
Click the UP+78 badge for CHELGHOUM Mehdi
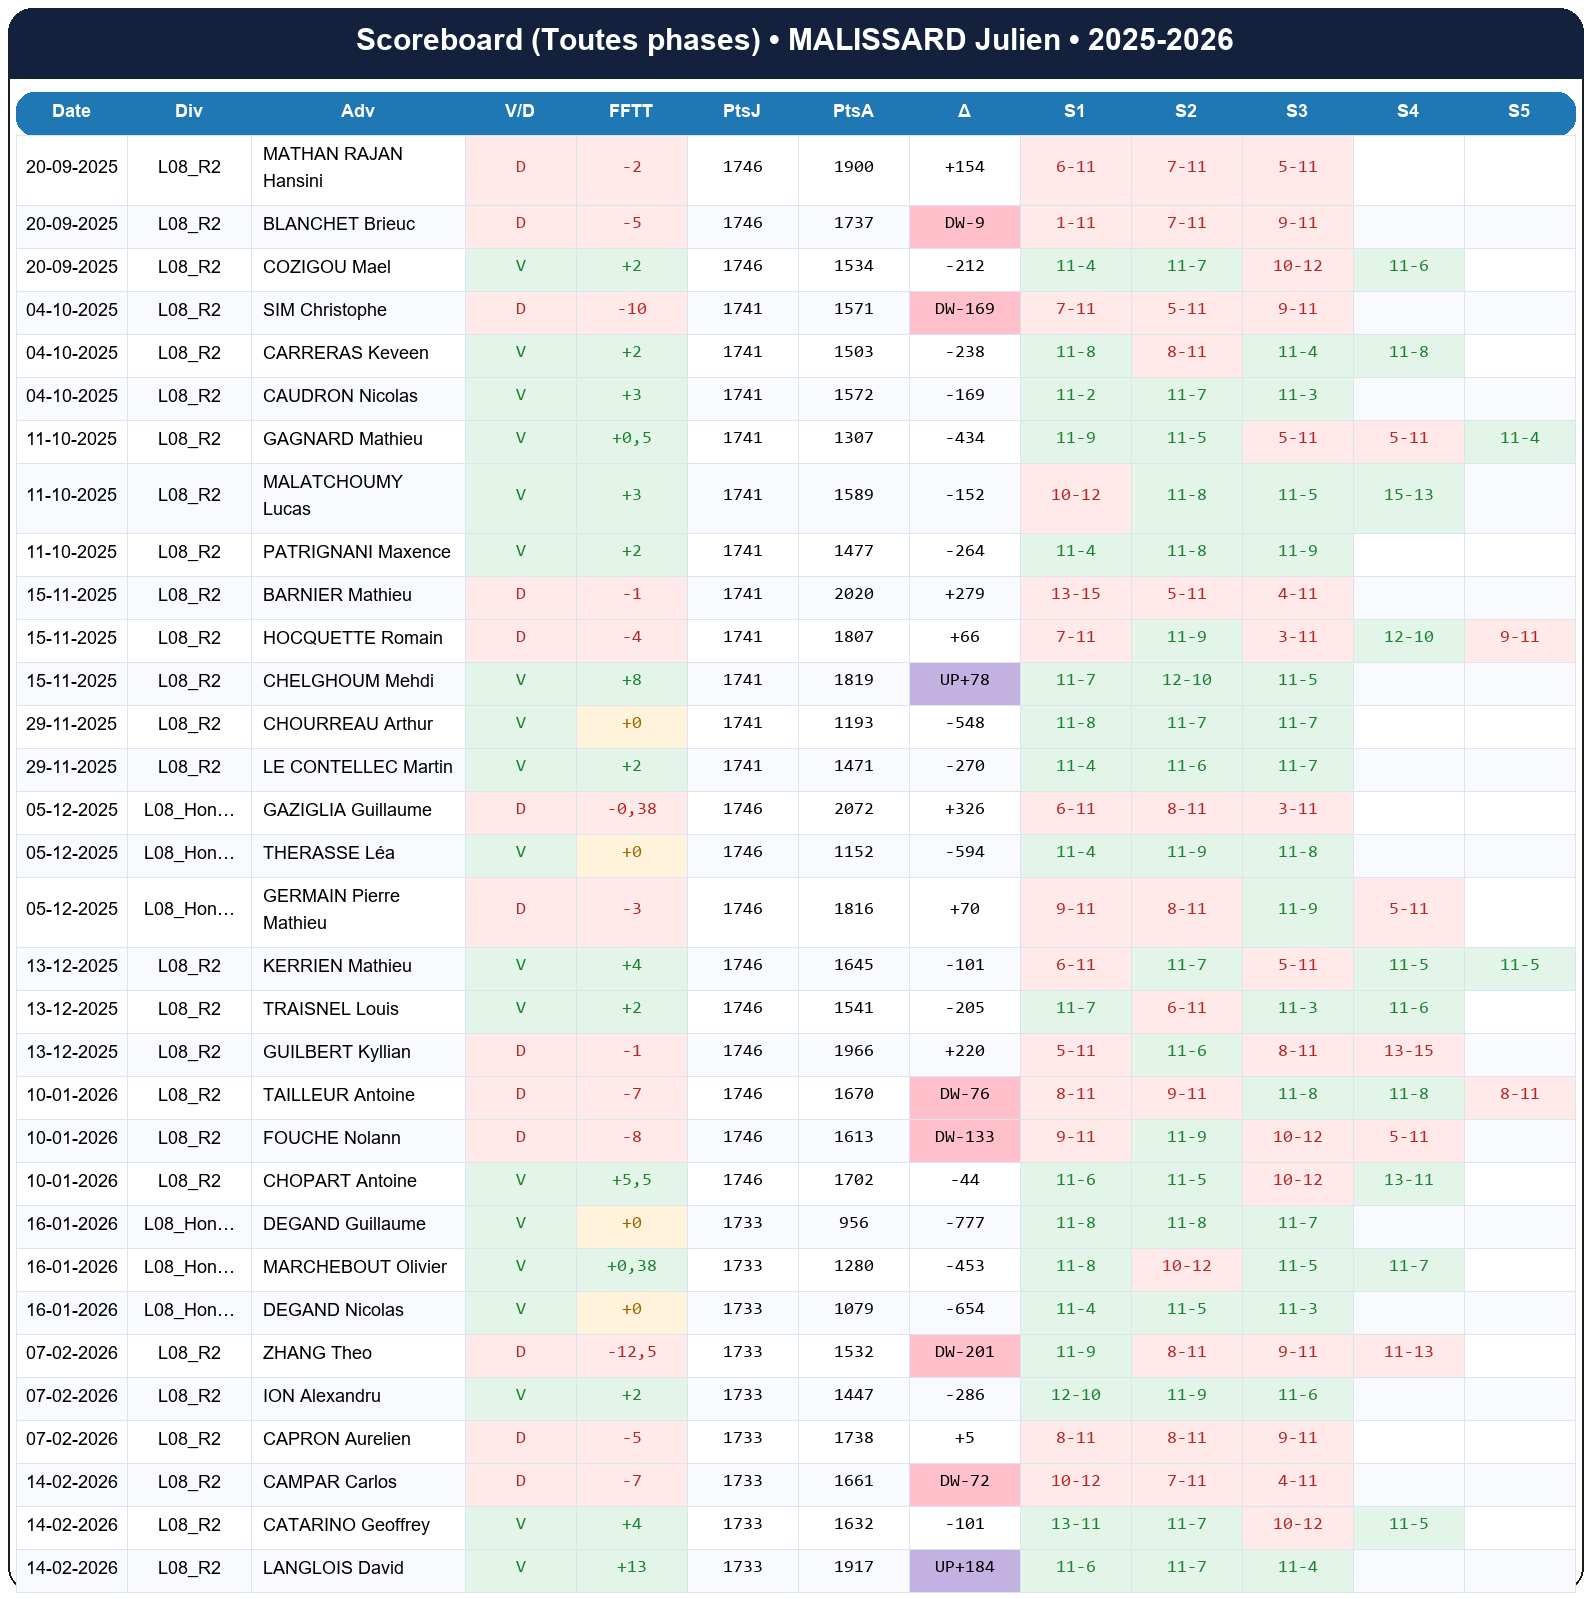pyautogui.click(x=964, y=680)
